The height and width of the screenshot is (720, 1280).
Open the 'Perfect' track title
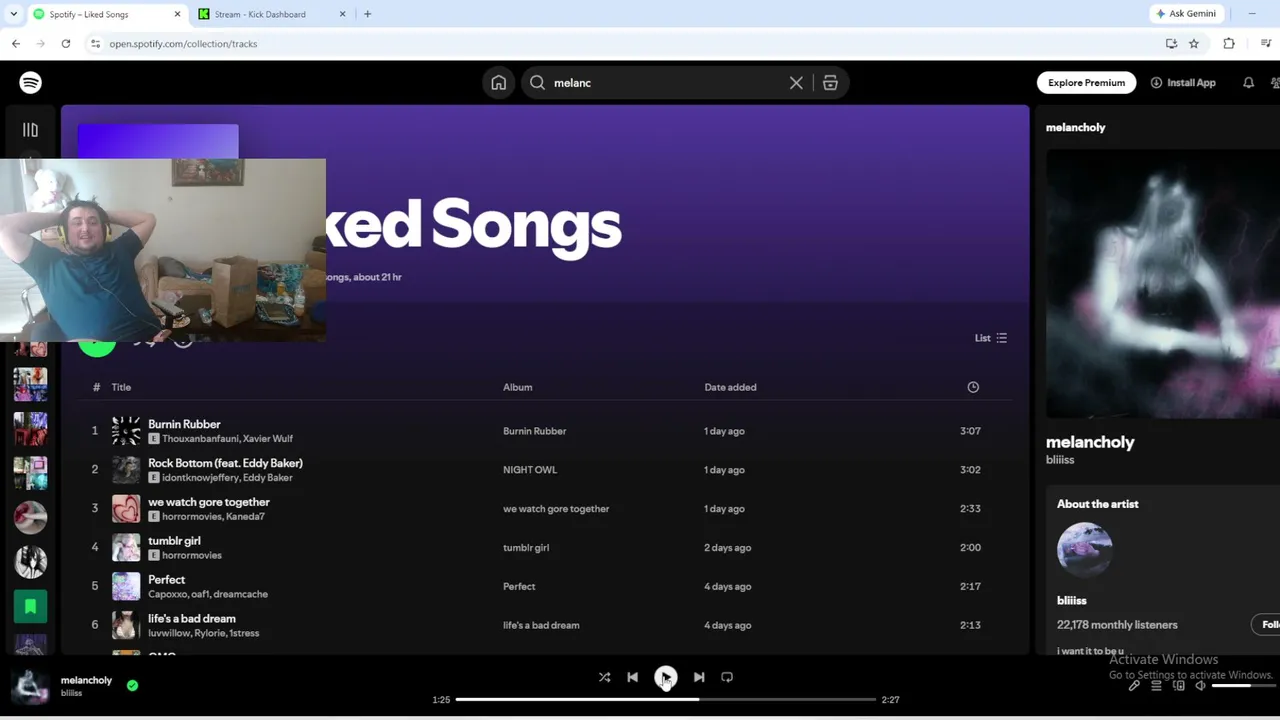tap(166, 580)
